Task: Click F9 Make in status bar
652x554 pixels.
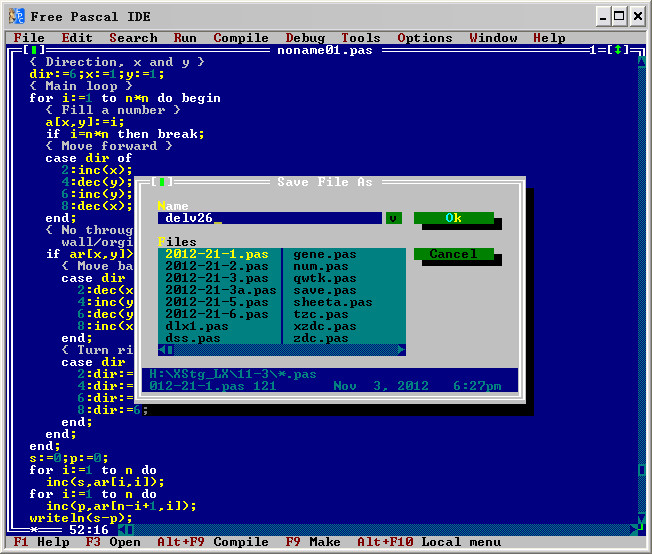Action: click(x=313, y=542)
